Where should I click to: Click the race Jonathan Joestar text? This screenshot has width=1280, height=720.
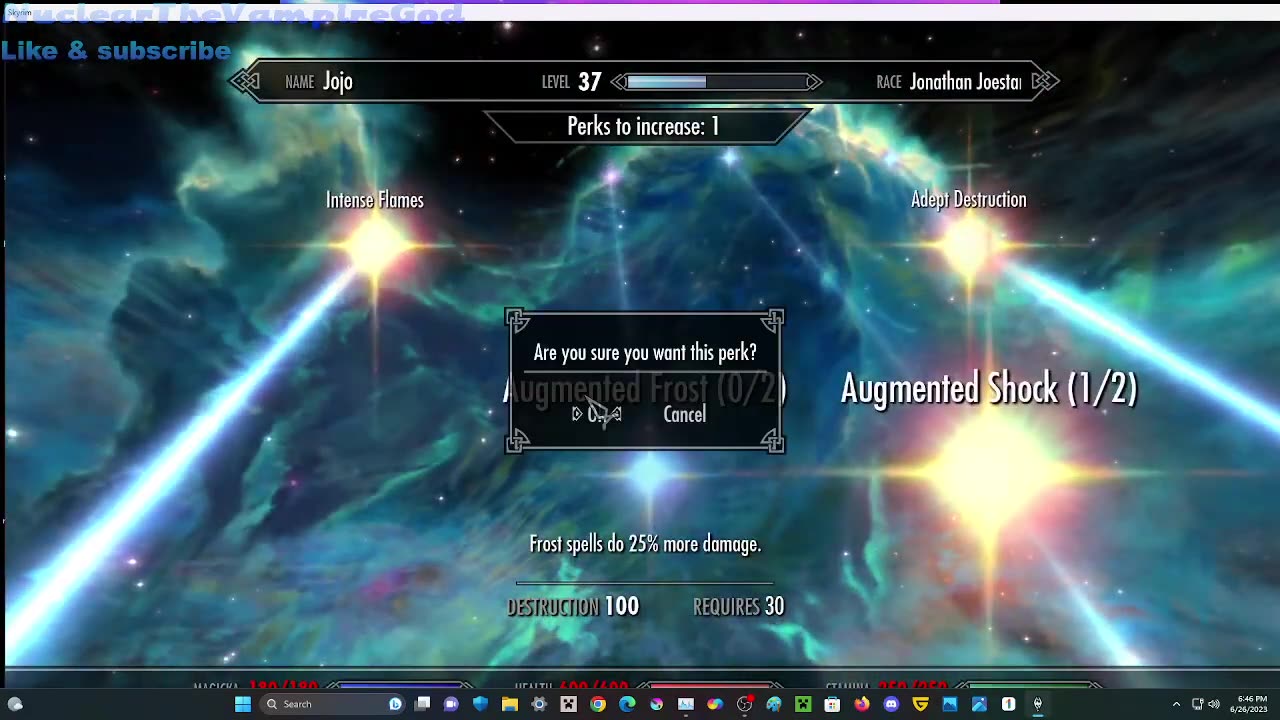(965, 82)
